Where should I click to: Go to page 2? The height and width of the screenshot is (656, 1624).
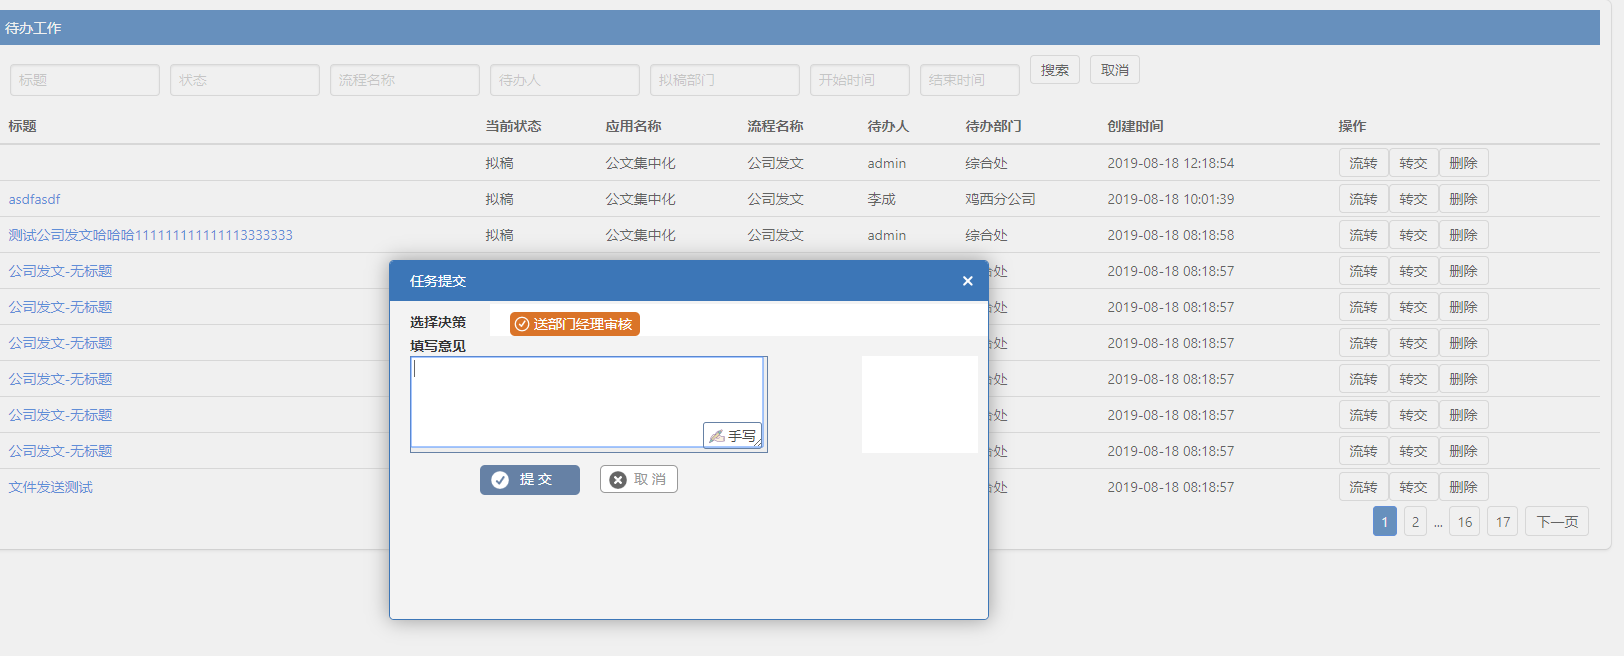coord(1415,521)
